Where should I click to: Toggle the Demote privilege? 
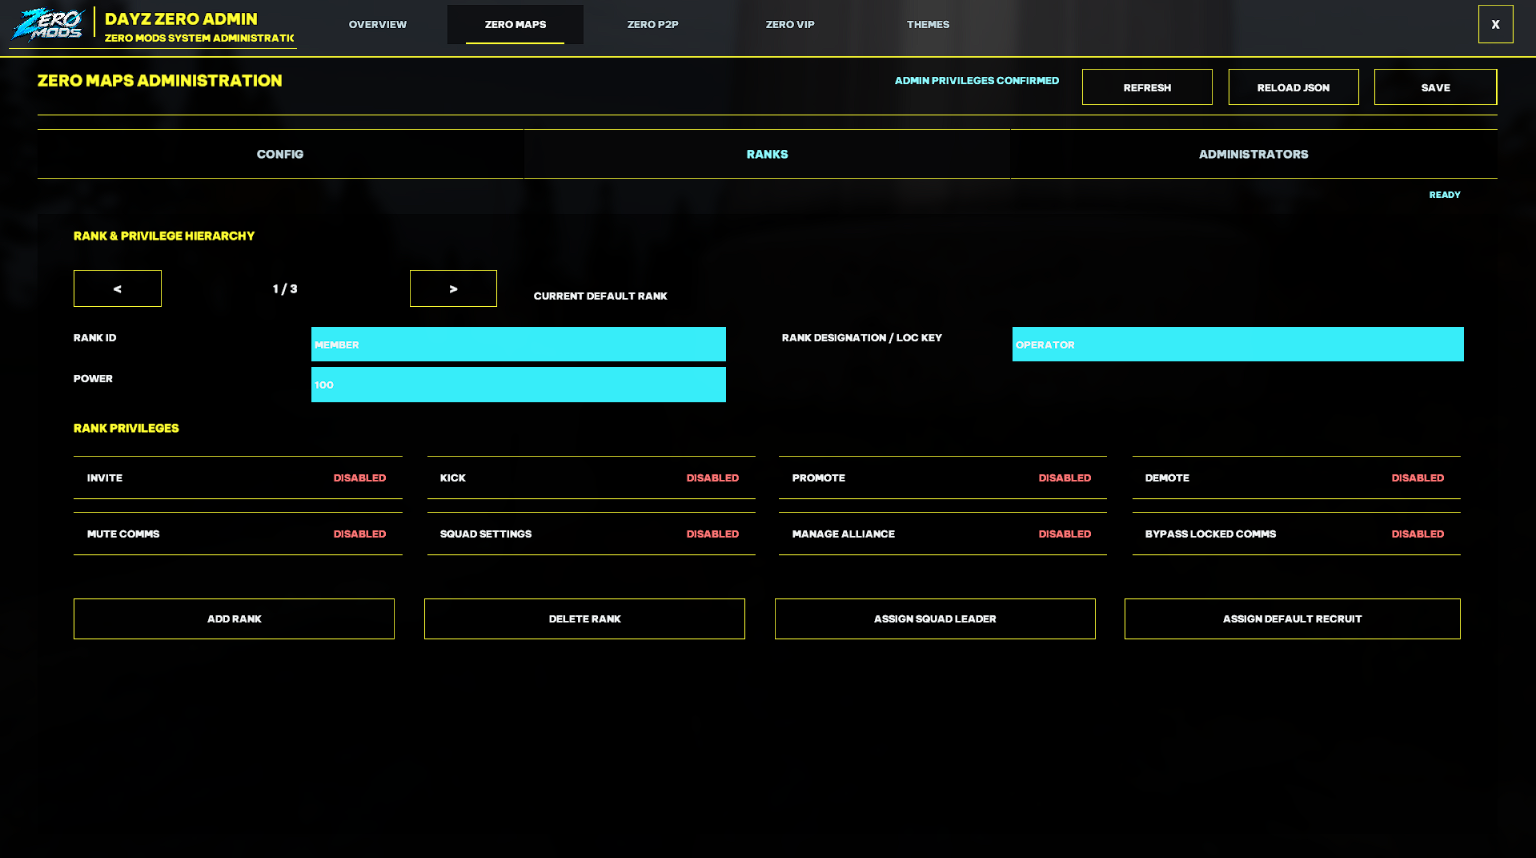click(x=1296, y=478)
